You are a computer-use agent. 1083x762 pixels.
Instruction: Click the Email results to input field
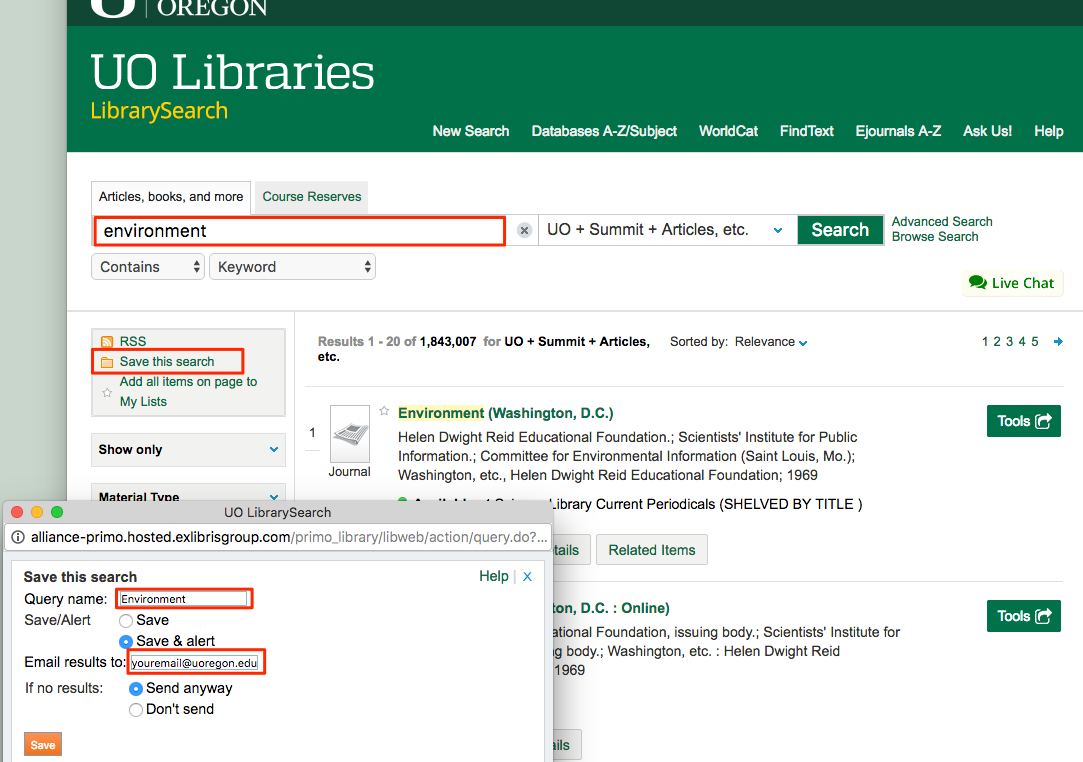(x=195, y=663)
